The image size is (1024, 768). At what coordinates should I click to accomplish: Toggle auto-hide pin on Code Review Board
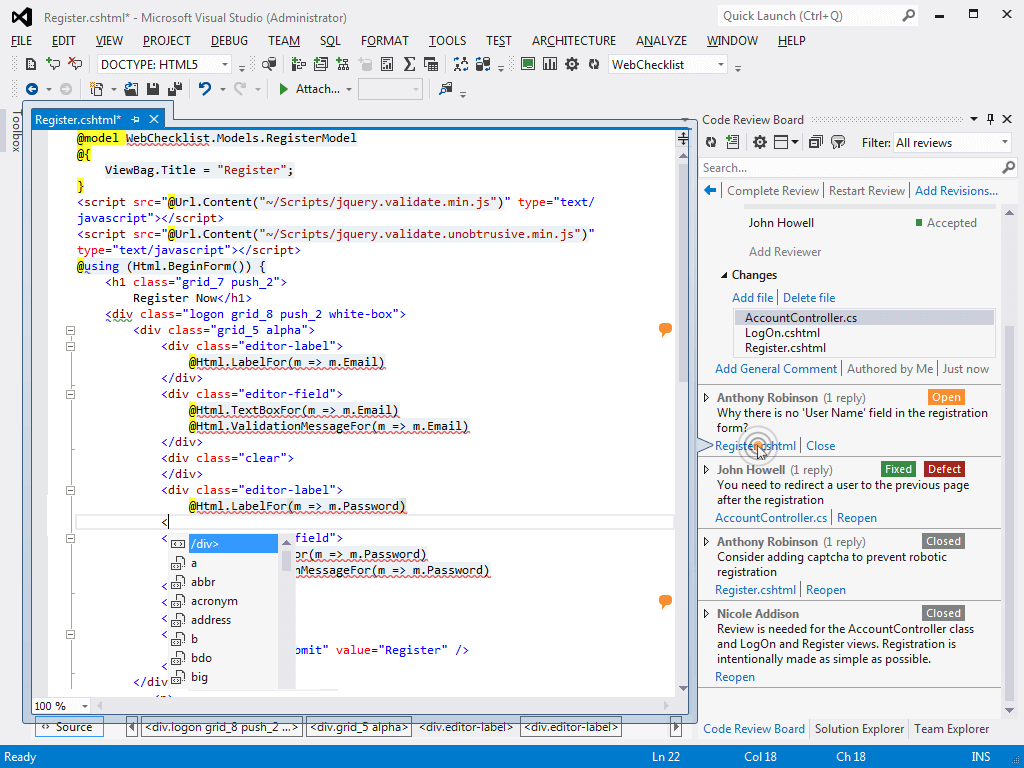[x=990, y=119]
